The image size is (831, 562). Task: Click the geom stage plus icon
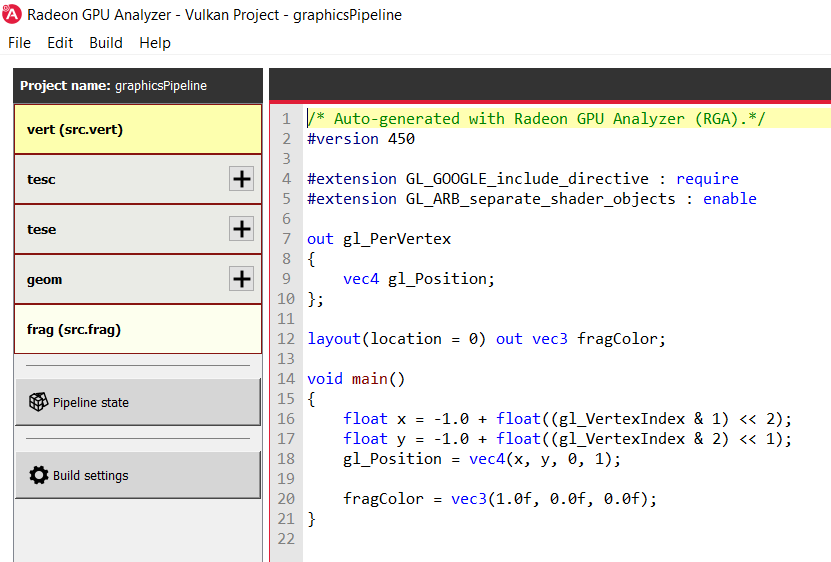tap(241, 279)
